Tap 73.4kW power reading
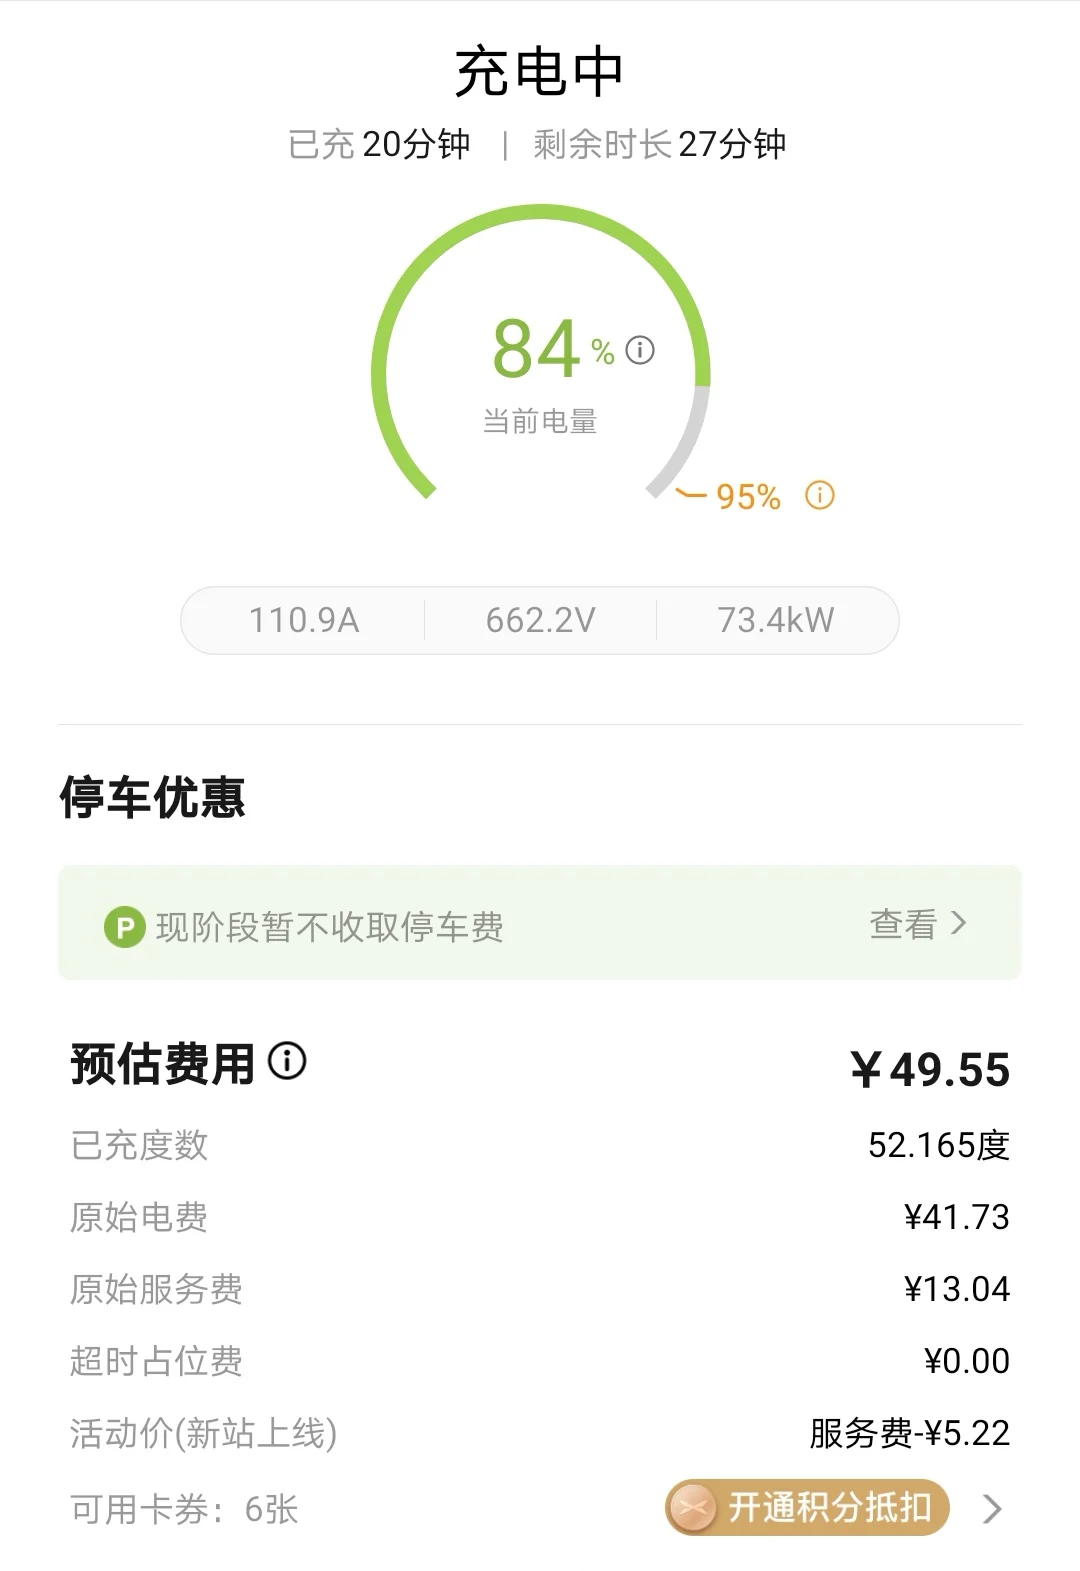 [776, 620]
